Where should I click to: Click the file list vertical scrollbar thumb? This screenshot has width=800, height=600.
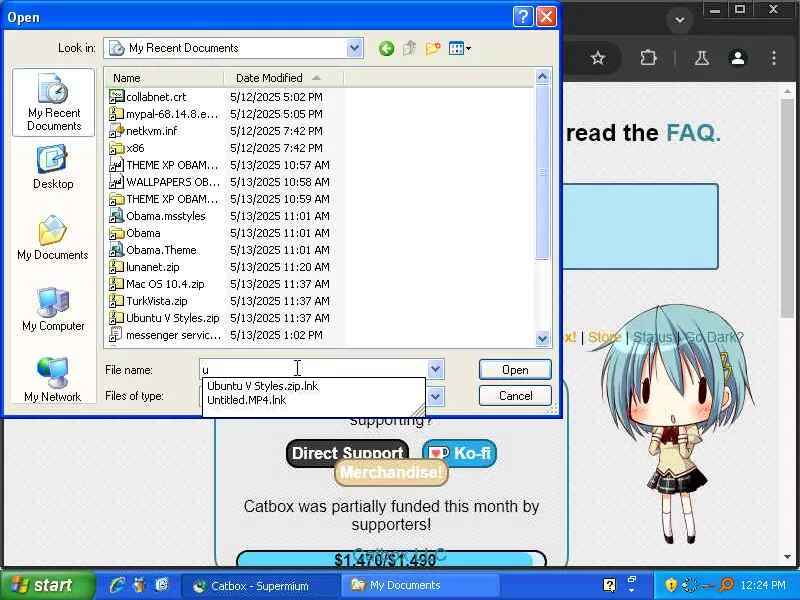(542, 172)
